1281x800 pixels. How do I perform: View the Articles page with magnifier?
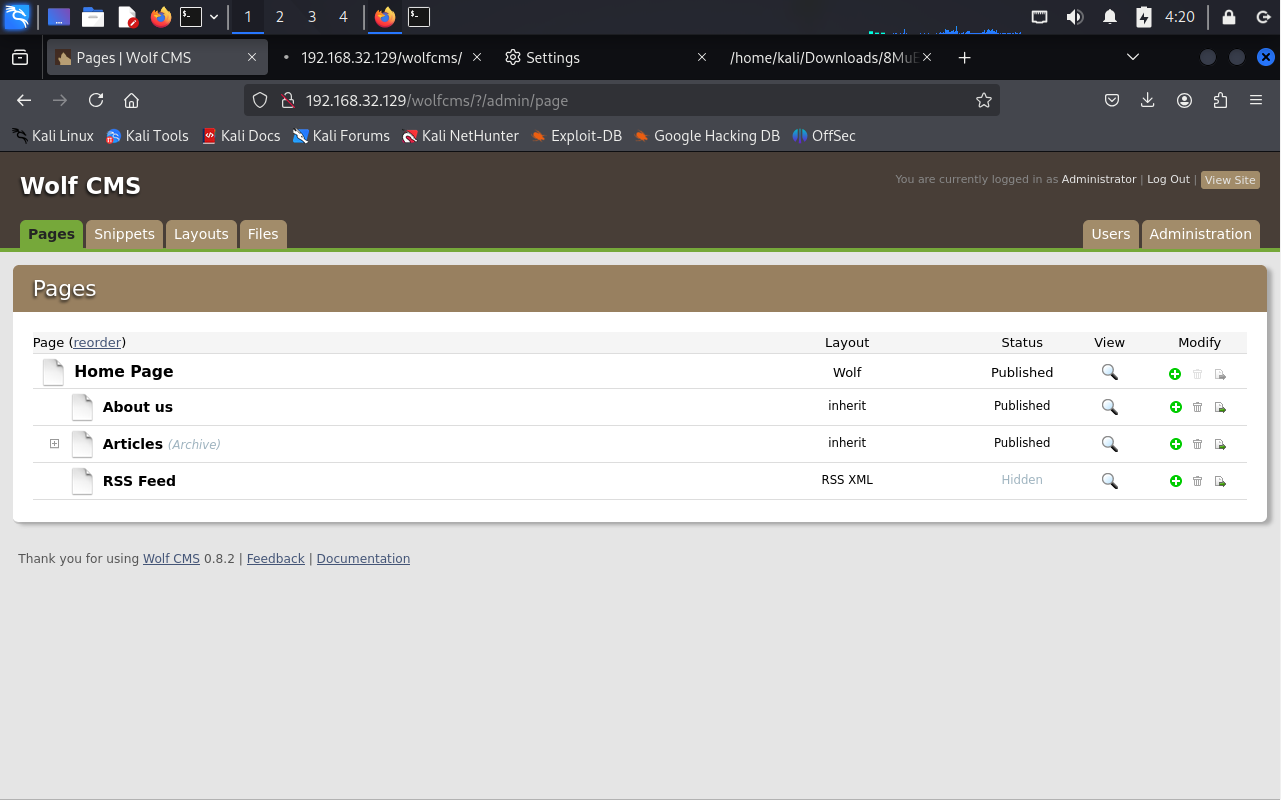1109,444
